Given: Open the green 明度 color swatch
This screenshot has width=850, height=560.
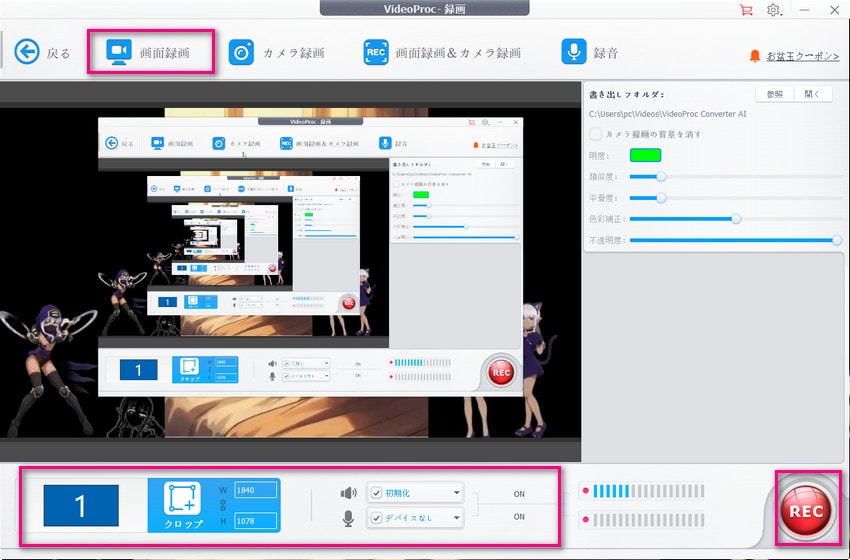Looking at the screenshot, I should 645,156.
